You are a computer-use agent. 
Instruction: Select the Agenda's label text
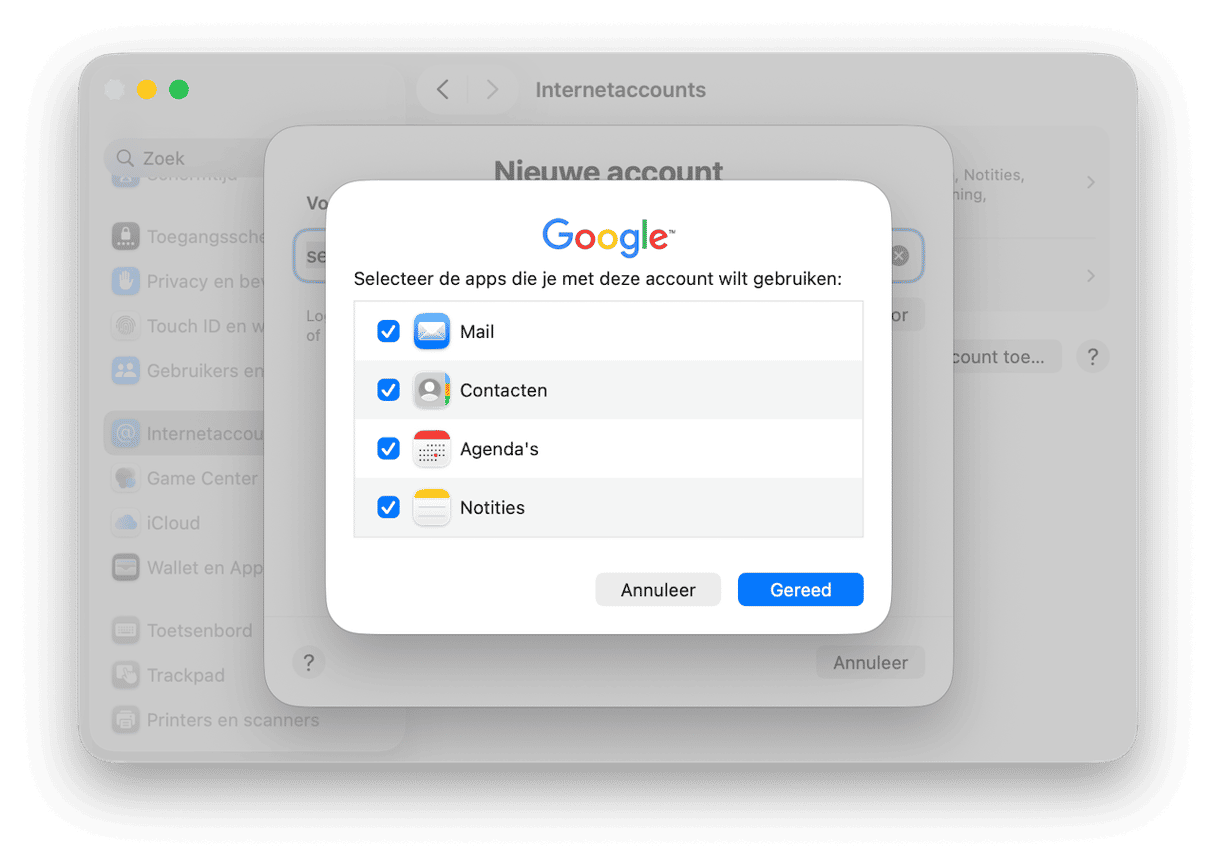pyautogui.click(x=499, y=449)
